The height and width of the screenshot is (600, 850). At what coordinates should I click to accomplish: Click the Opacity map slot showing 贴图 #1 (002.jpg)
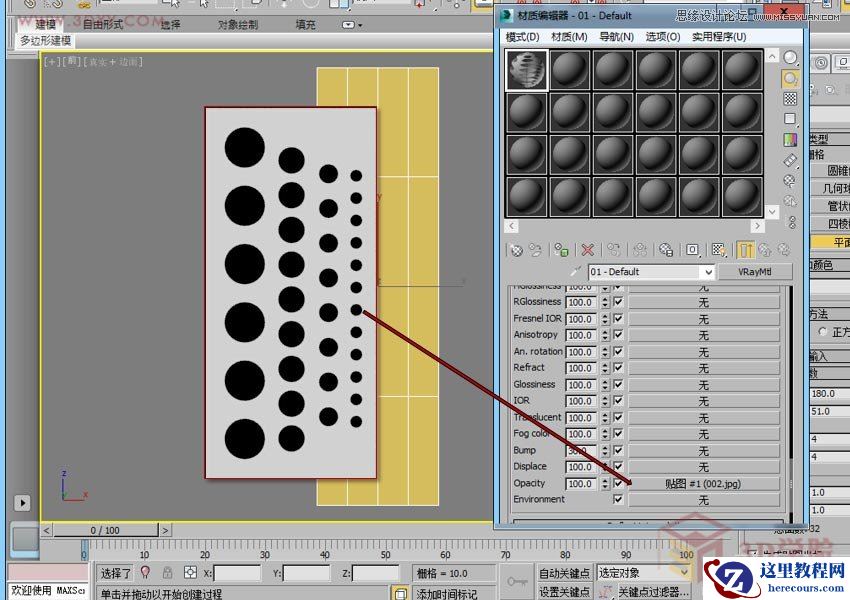702,483
